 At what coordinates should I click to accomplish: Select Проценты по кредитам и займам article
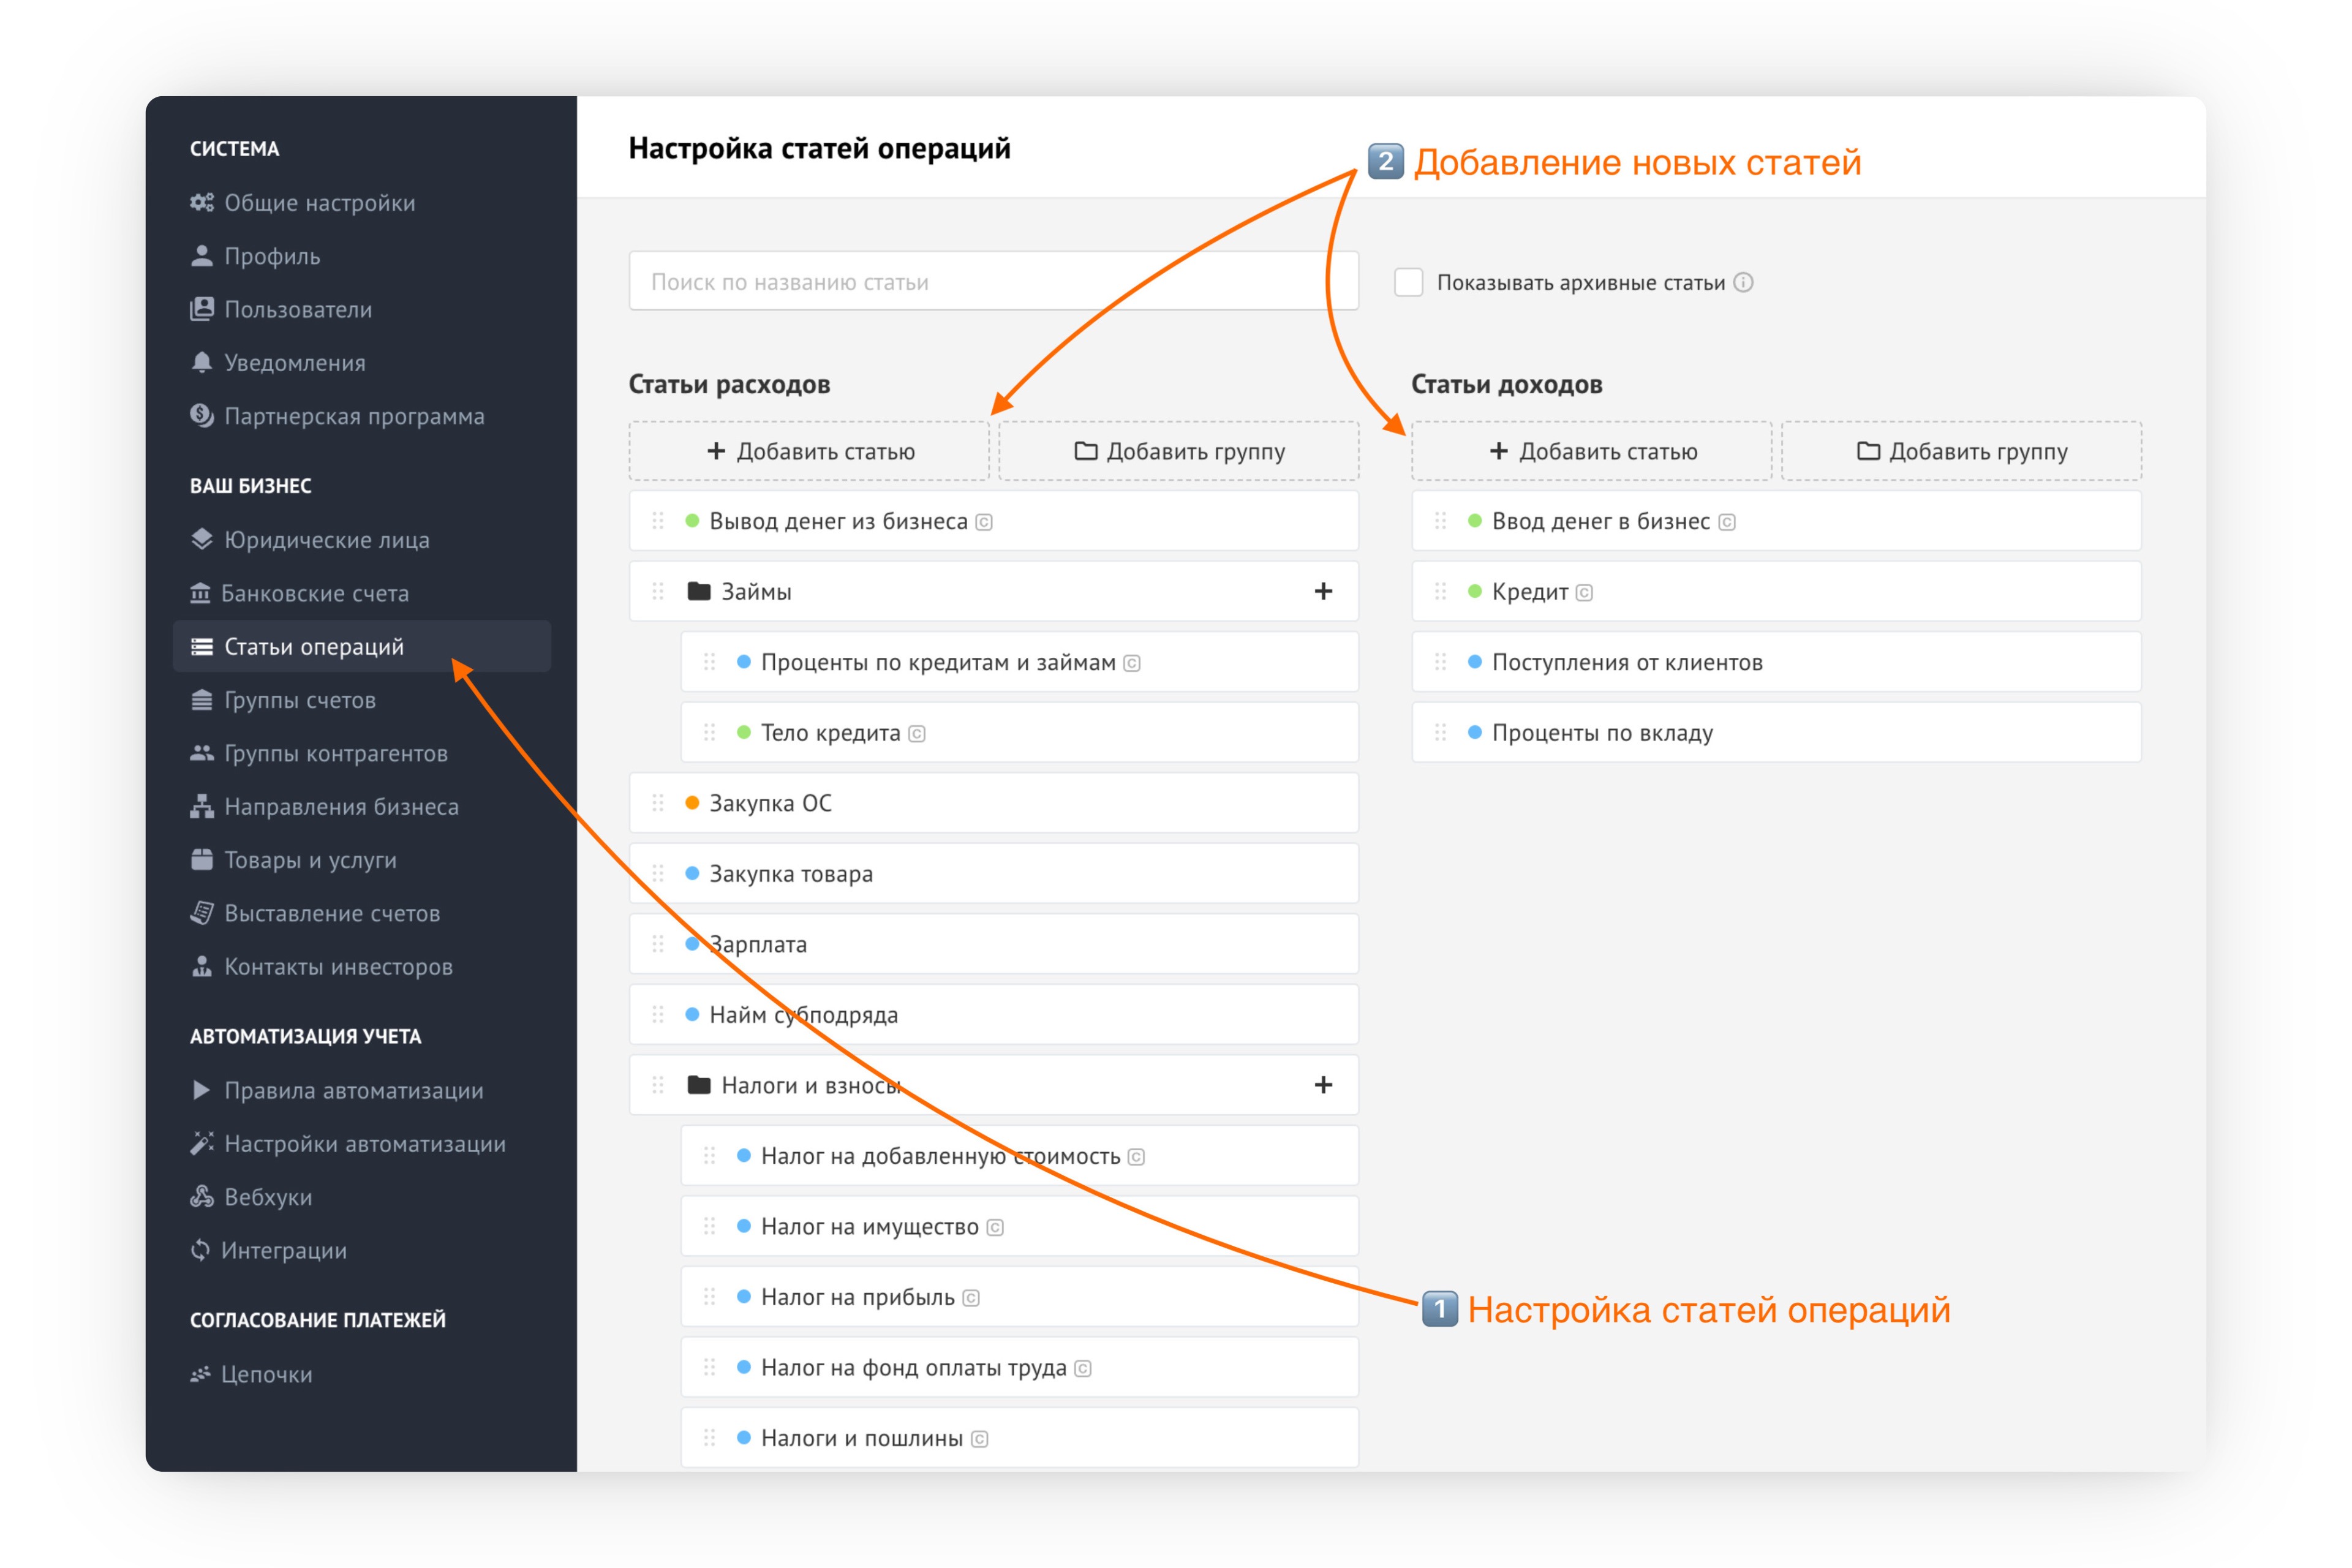1020,662
